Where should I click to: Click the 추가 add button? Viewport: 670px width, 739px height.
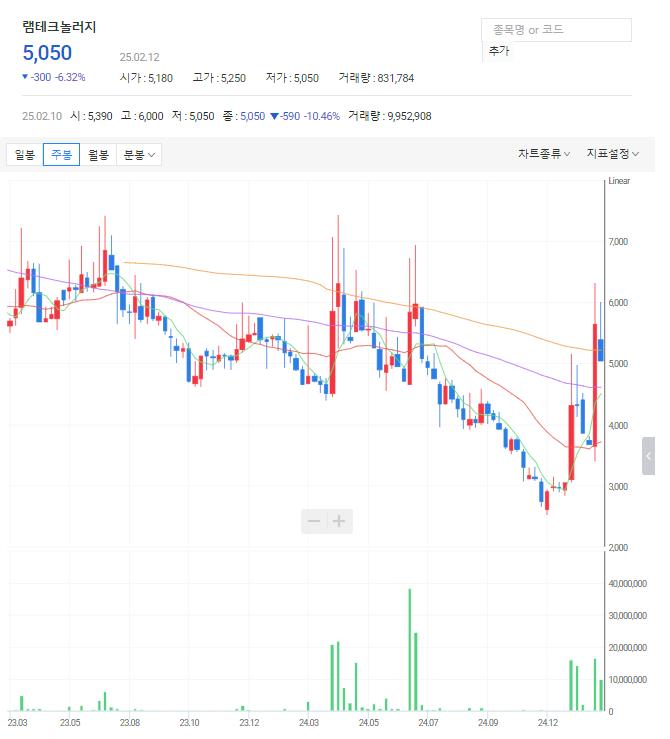(x=498, y=51)
